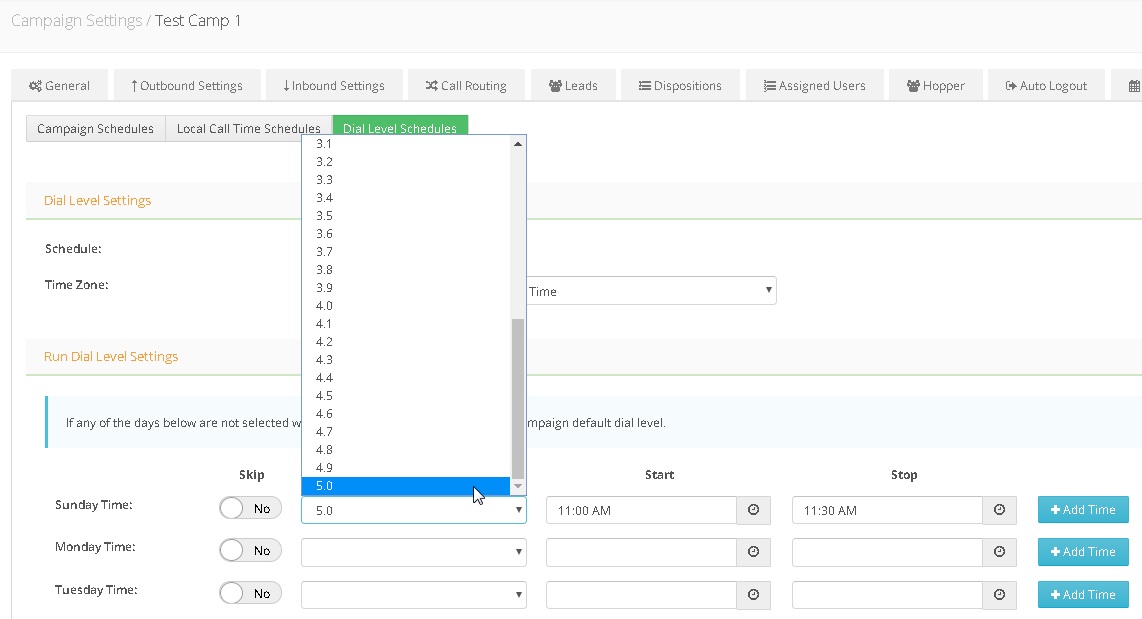Click the clock icon beside Monday Stop time
Viewport: 1142px width, 619px height.
[x=999, y=552]
